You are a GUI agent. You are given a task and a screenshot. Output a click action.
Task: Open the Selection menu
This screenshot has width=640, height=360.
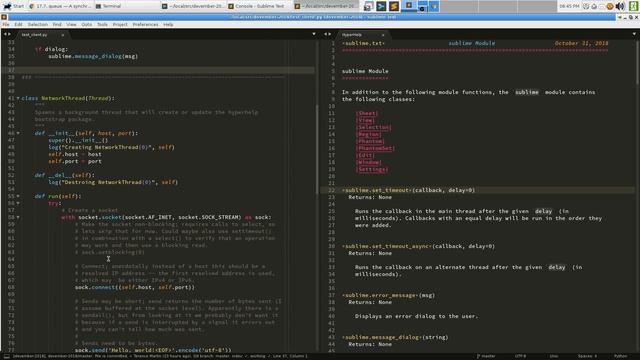click(38, 24)
